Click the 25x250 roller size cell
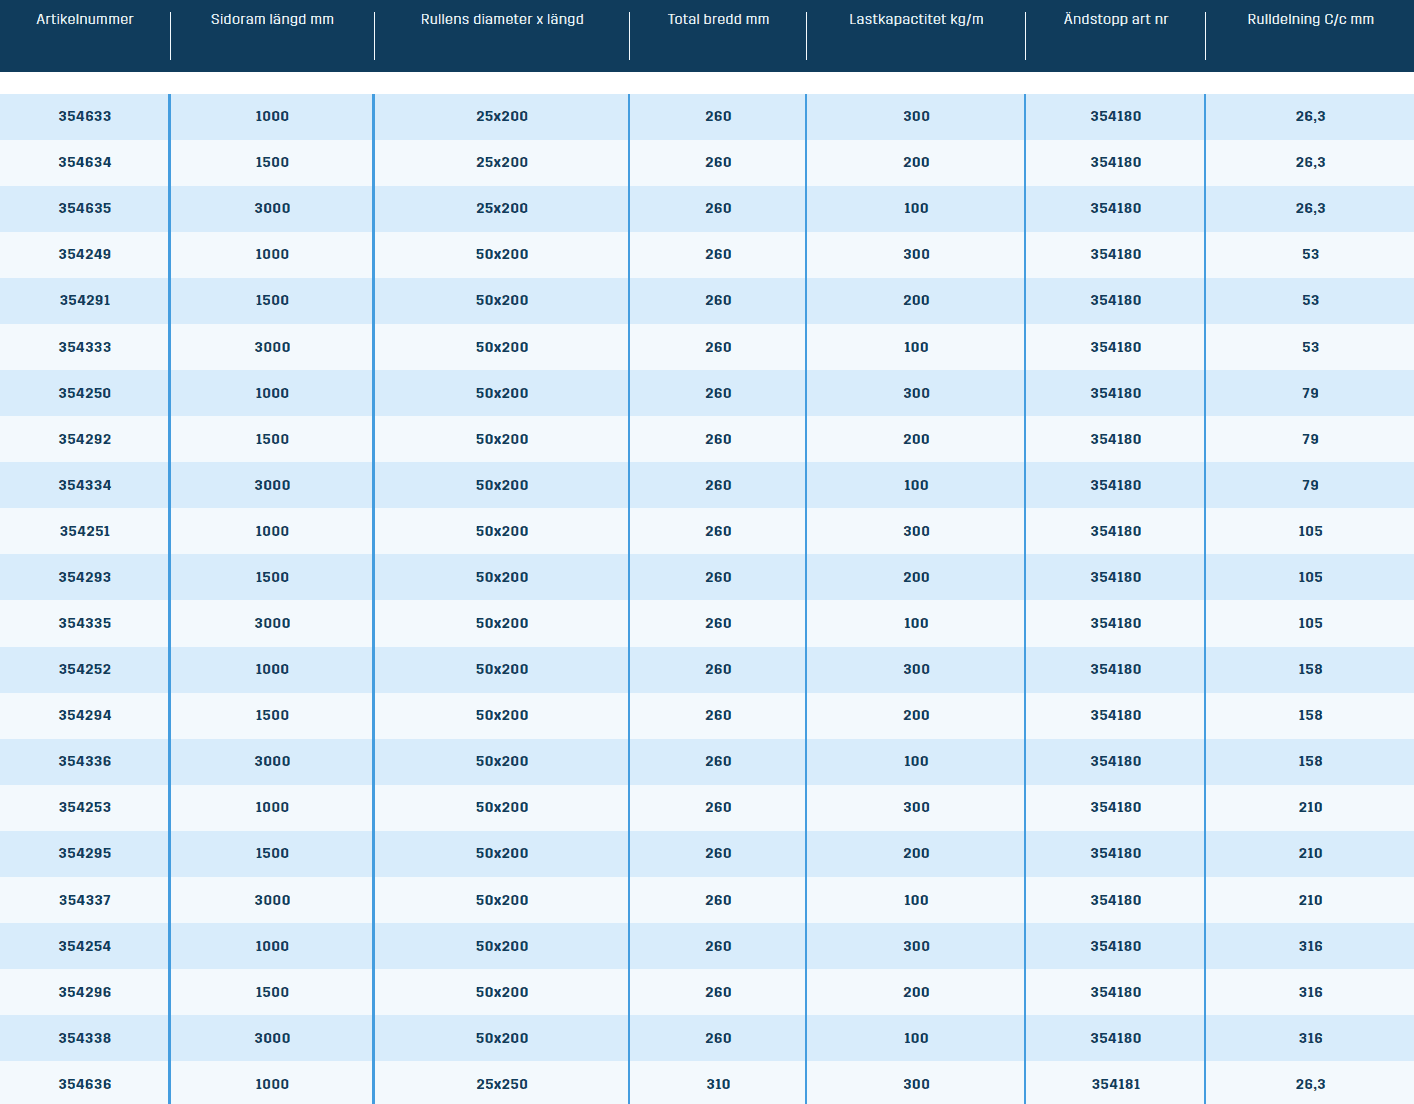This screenshot has width=1414, height=1104. point(502,1084)
